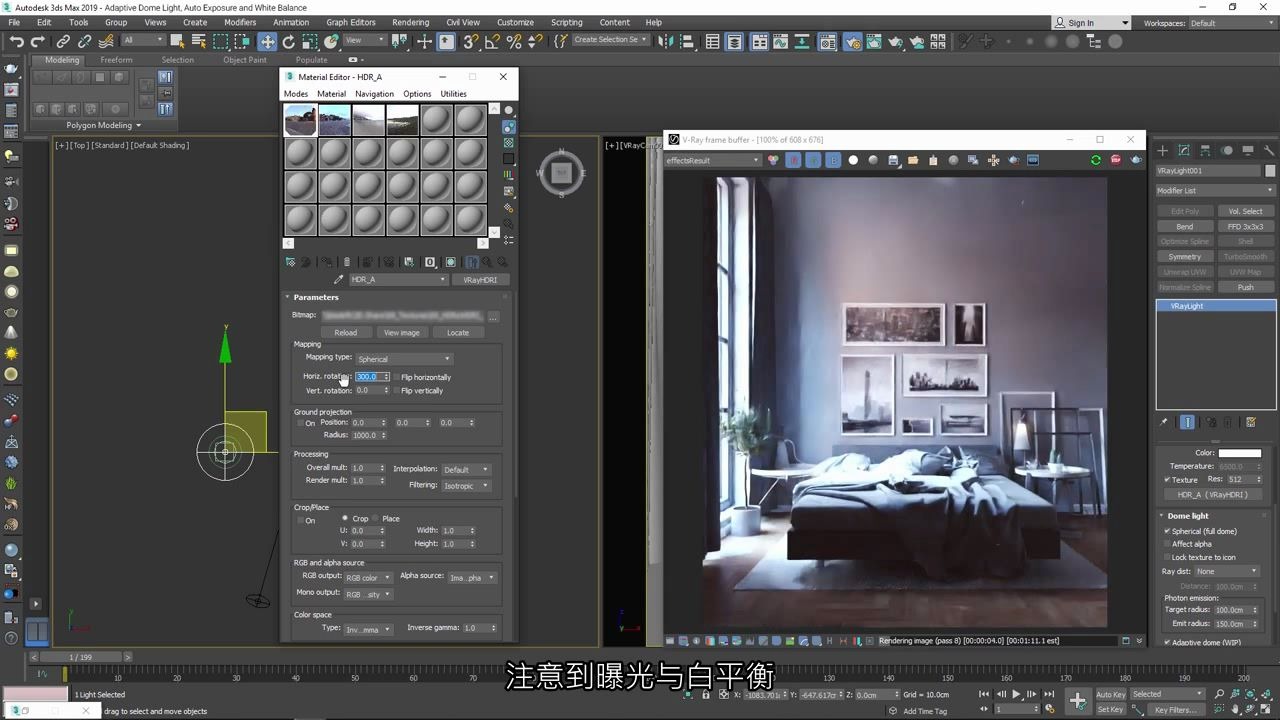Click the HDR_A ( VRayHDRI ) texture button
Screen dimensions: 1280x720
tap(1213, 494)
